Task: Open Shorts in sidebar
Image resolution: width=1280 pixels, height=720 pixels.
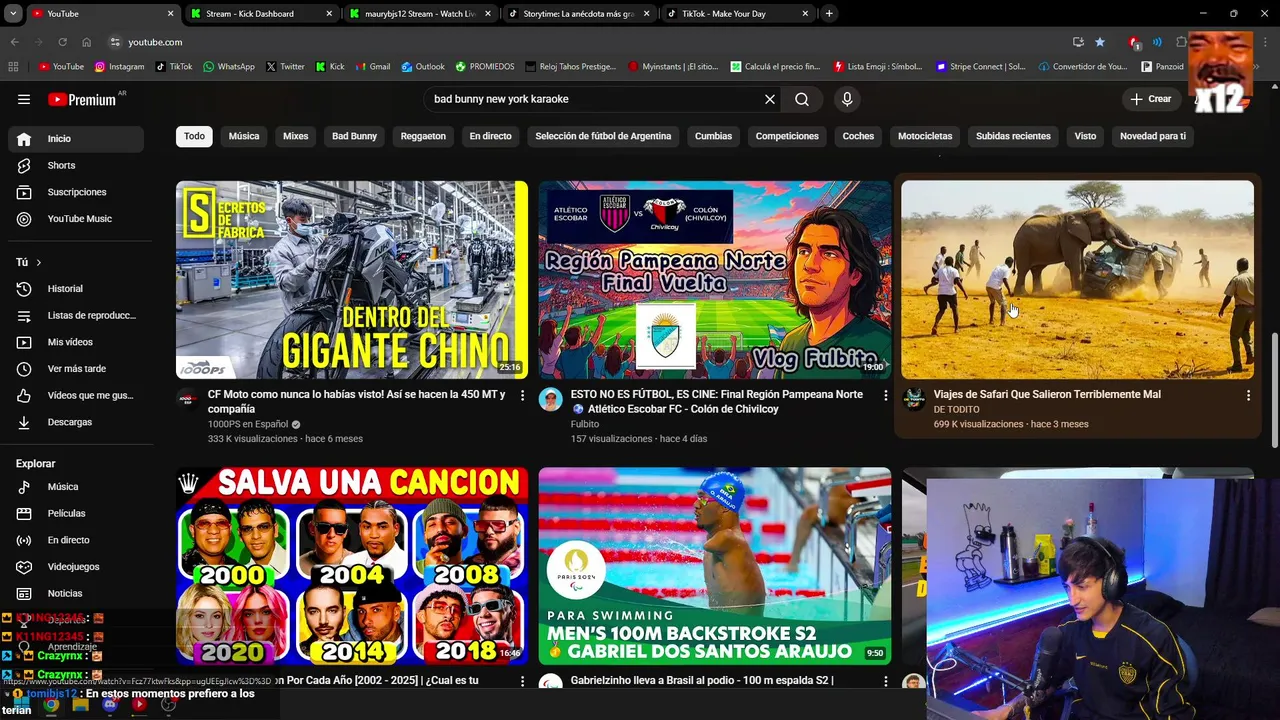Action: point(76,165)
